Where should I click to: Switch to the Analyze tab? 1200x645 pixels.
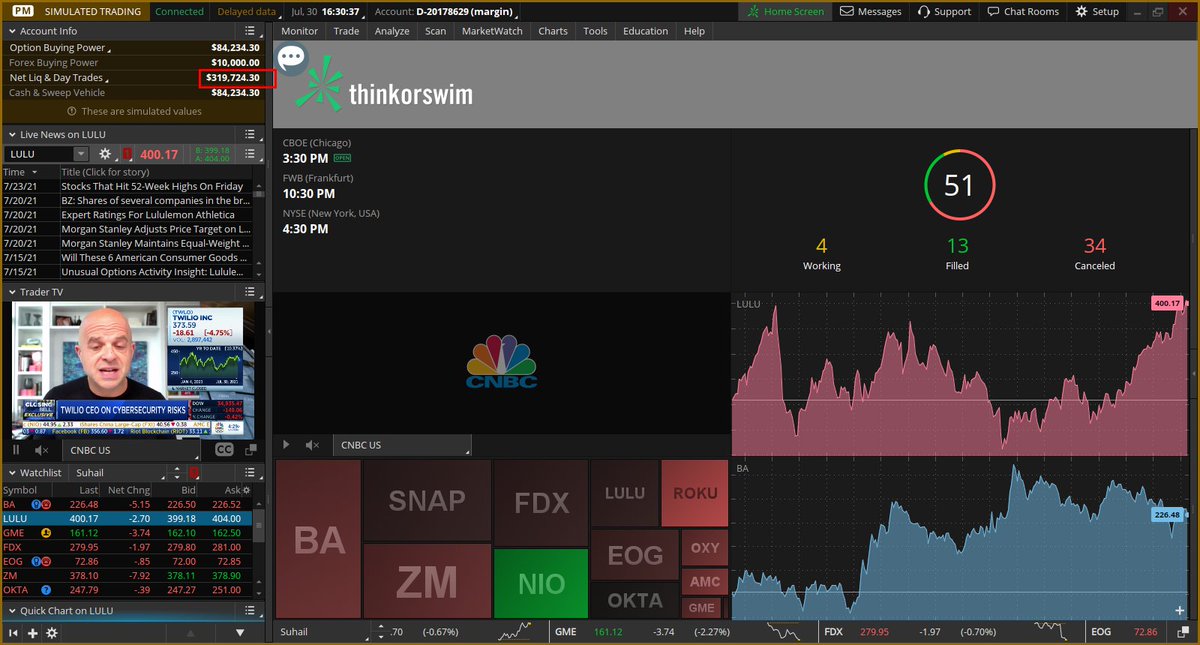[392, 31]
